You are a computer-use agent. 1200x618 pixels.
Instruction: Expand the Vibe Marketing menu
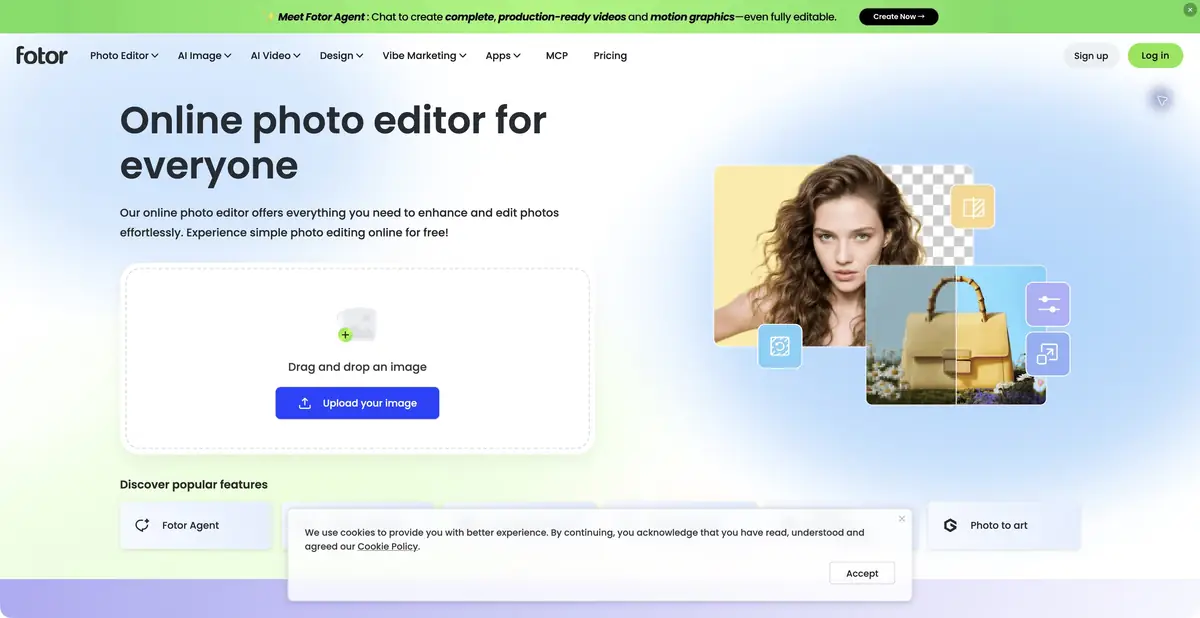[425, 56]
